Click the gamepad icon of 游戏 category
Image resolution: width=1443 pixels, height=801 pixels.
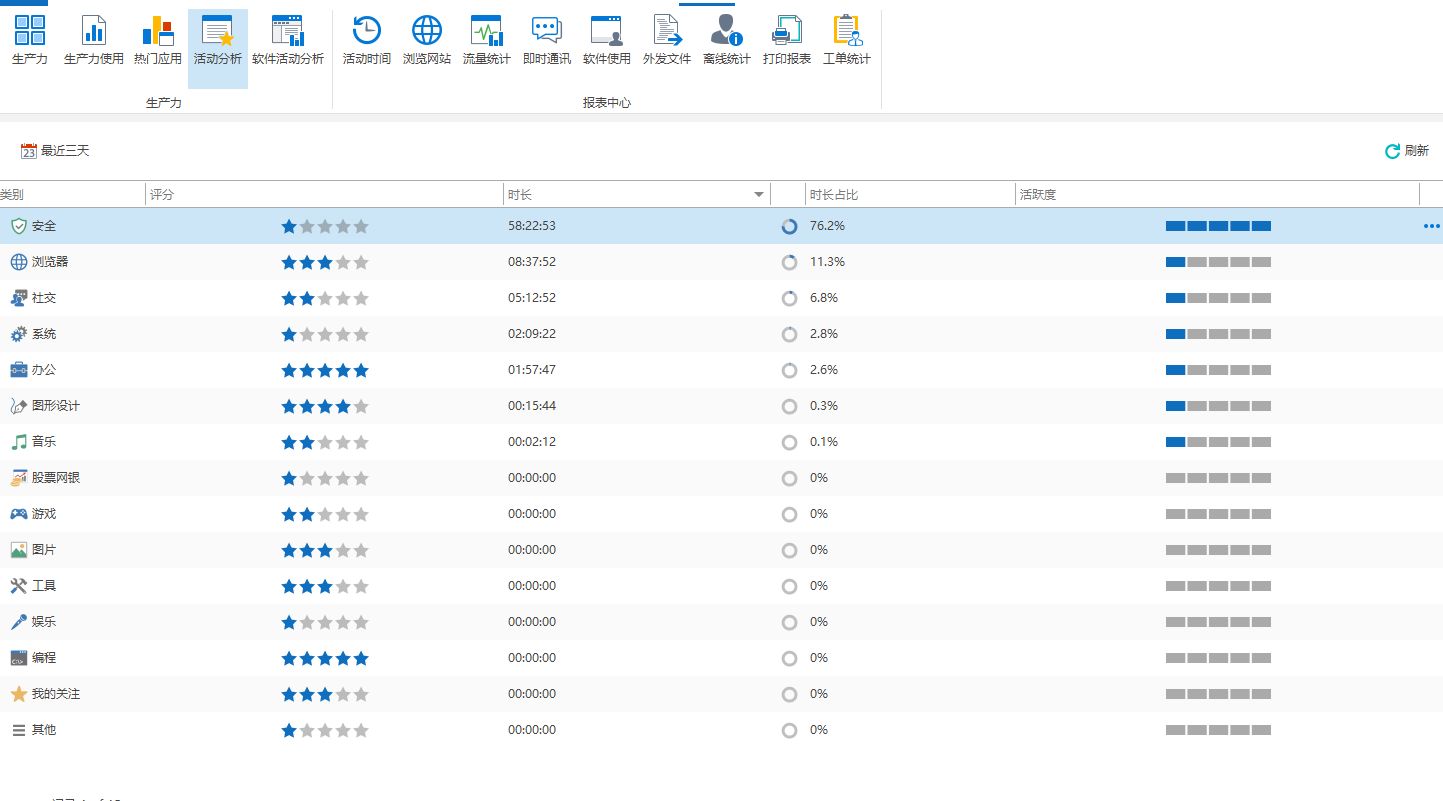(x=19, y=514)
